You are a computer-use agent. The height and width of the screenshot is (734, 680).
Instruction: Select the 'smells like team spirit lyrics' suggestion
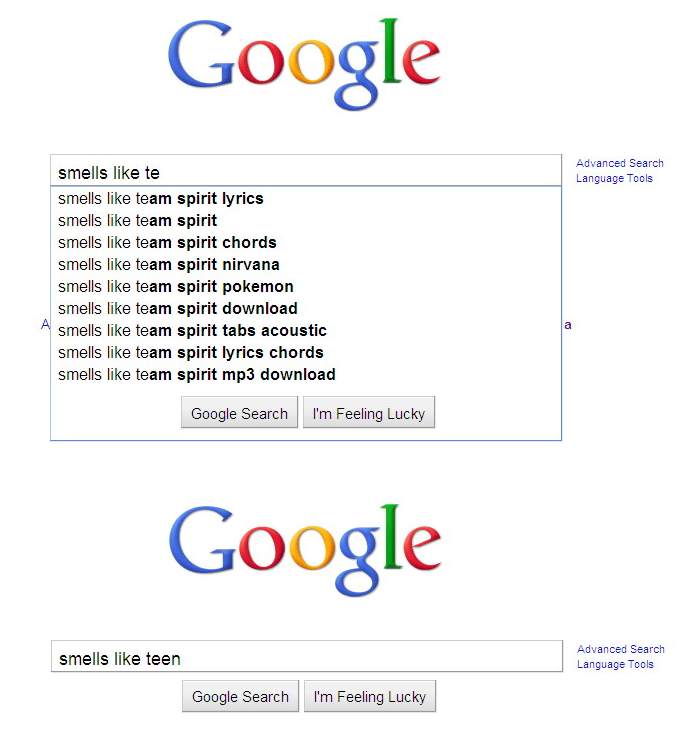[x=161, y=199]
